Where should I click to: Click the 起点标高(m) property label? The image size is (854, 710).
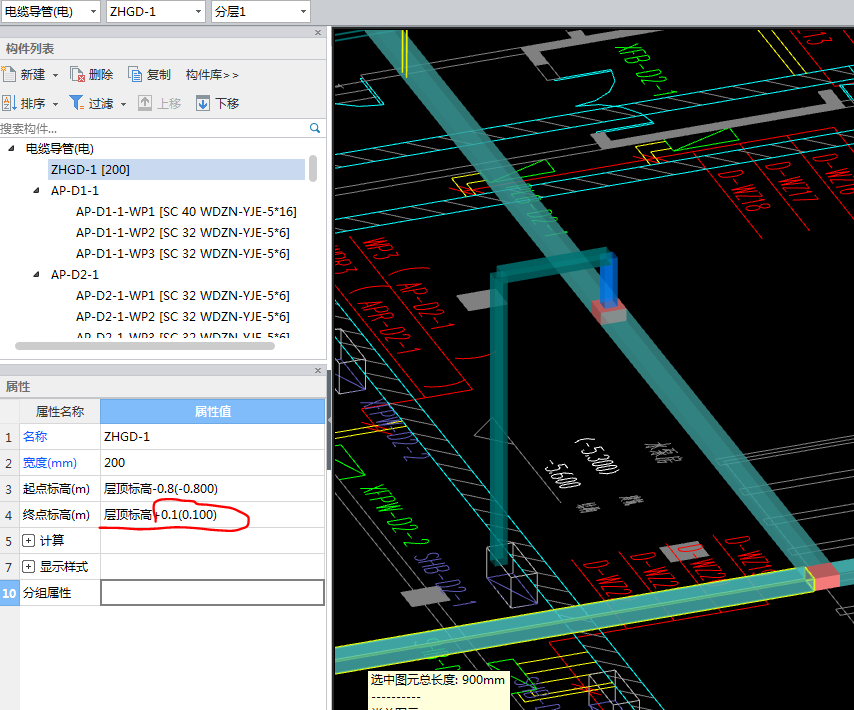56,489
